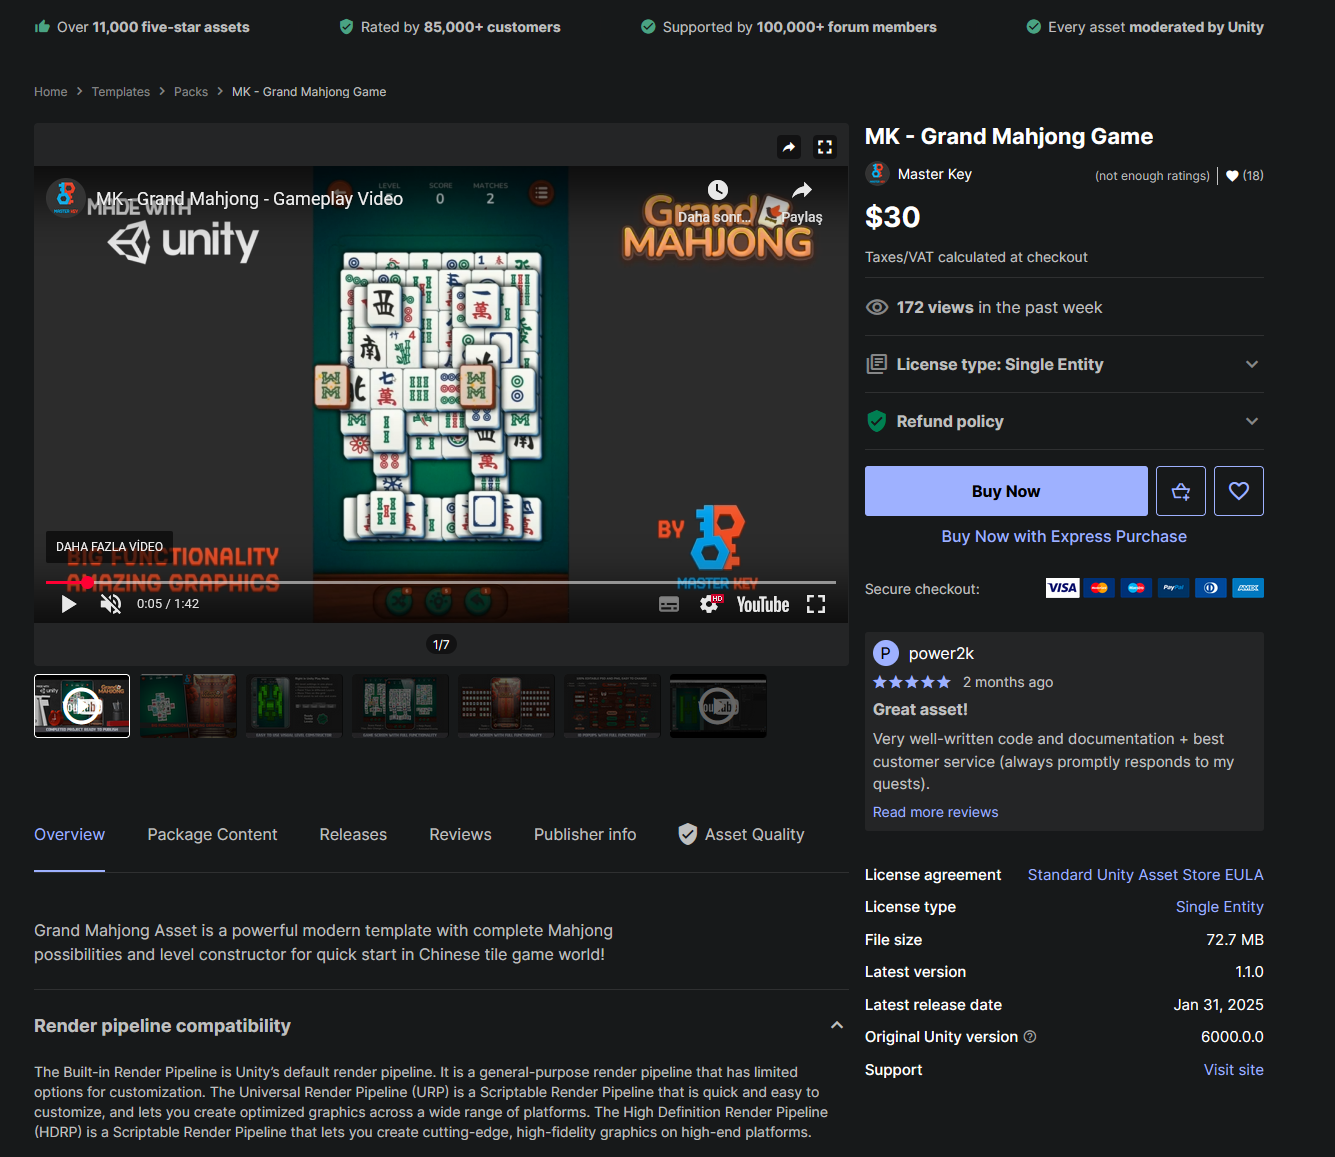1335x1157 pixels.
Task: Expand License type: Single Entity
Action: [1064, 364]
